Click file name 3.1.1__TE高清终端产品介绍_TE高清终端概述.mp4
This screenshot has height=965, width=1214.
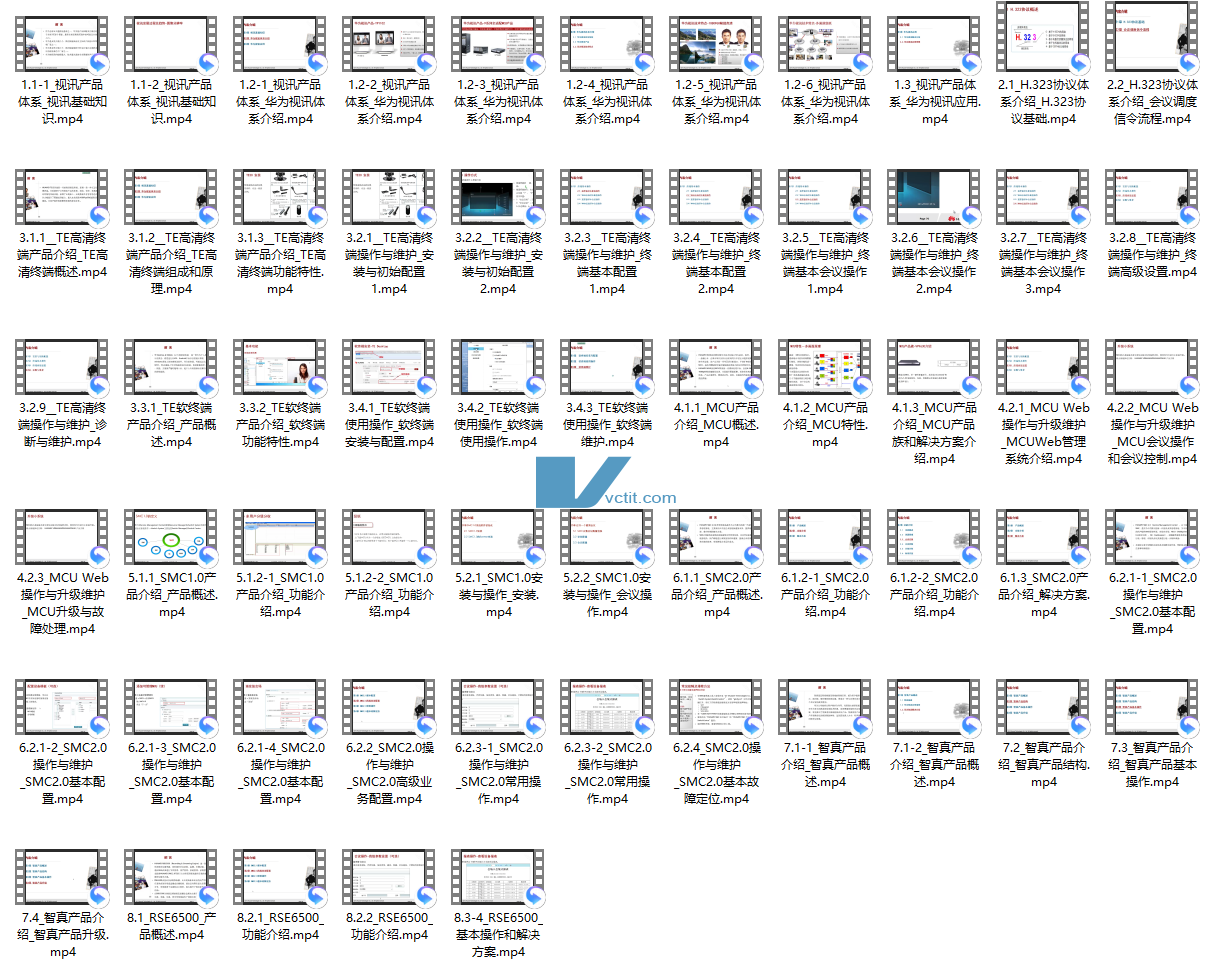click(x=62, y=255)
